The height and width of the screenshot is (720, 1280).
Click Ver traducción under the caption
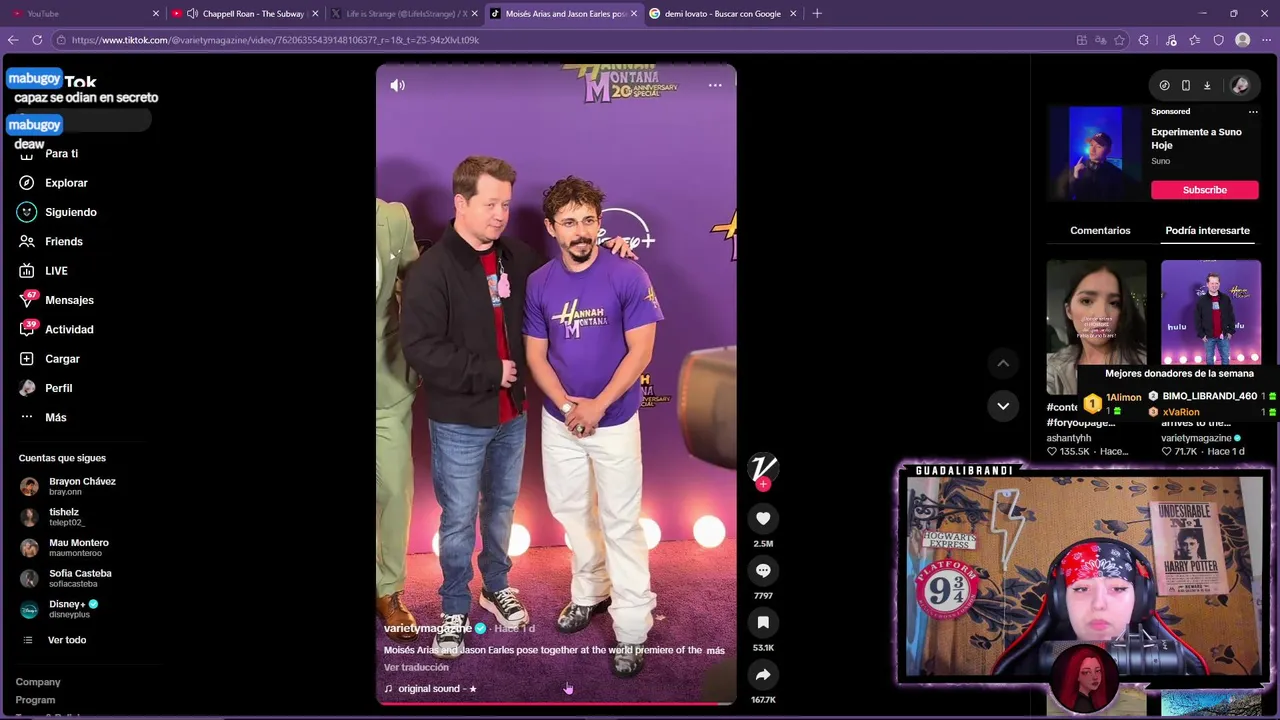(x=416, y=668)
